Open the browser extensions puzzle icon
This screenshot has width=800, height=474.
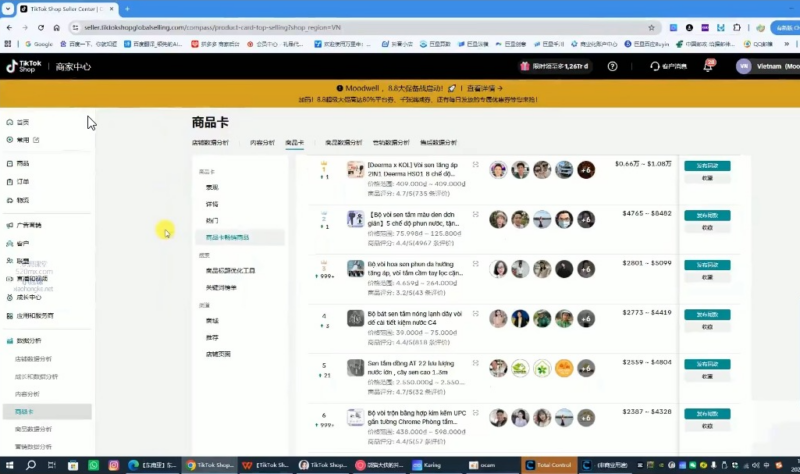(x=737, y=28)
